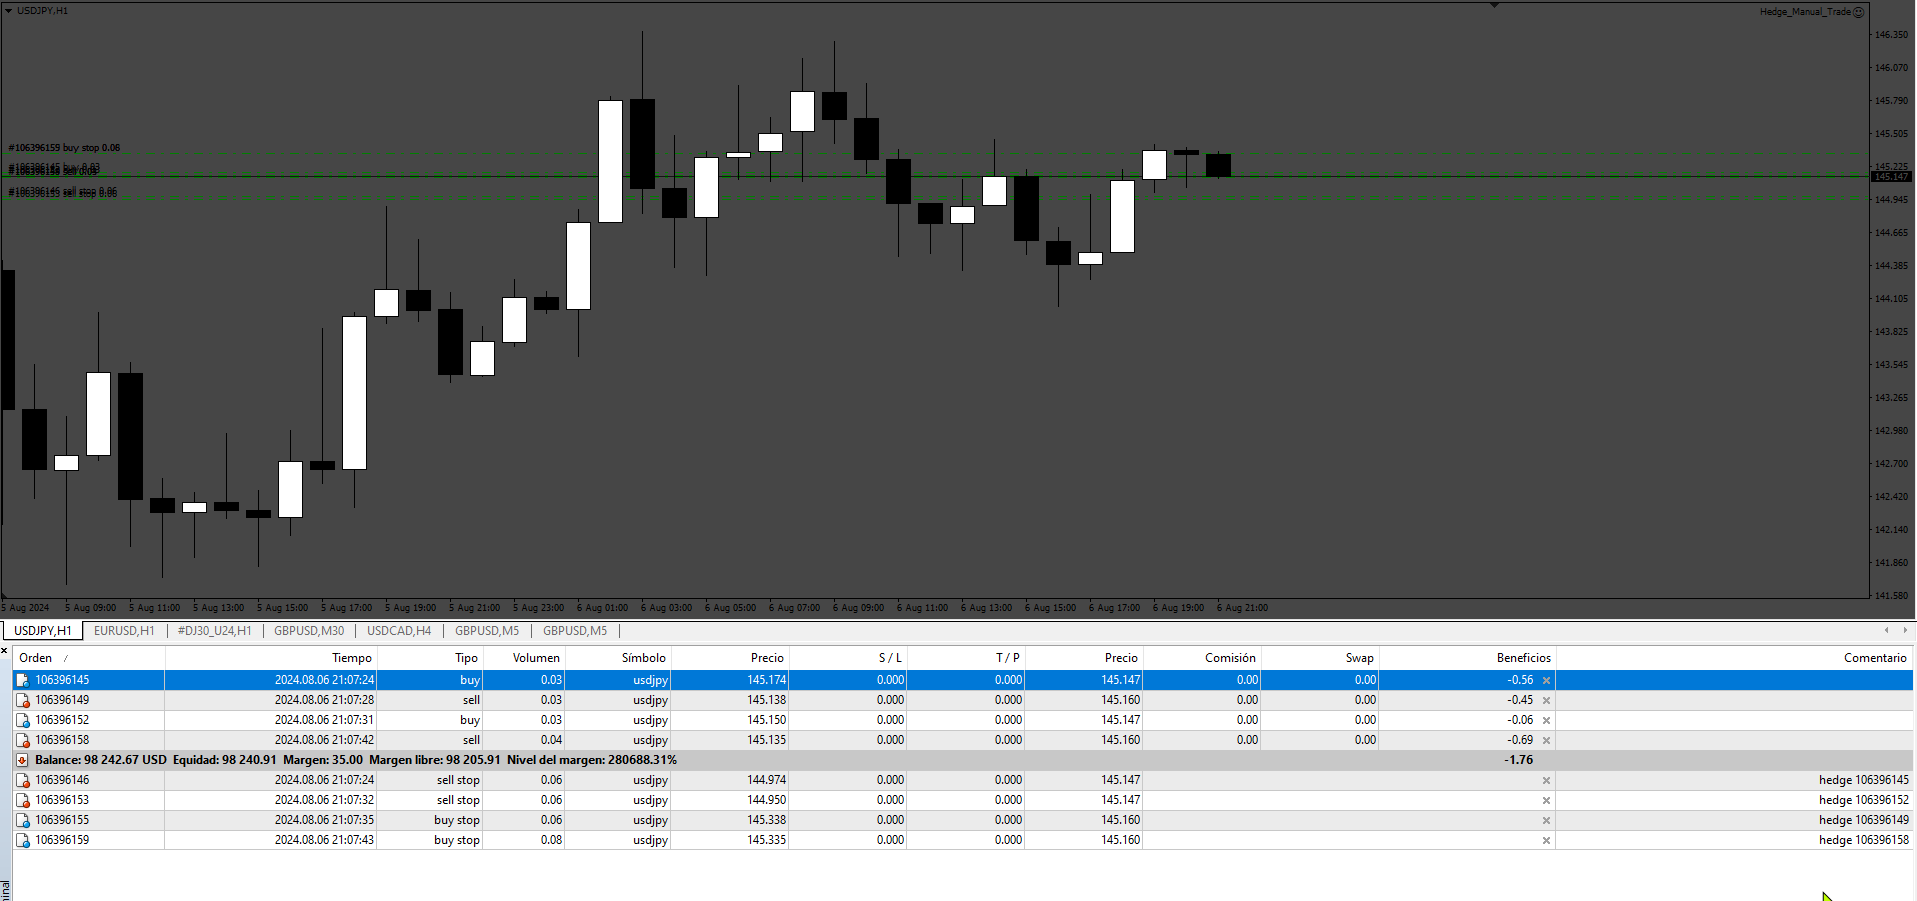Click the 146.350 price scale label

[x=1891, y=35]
